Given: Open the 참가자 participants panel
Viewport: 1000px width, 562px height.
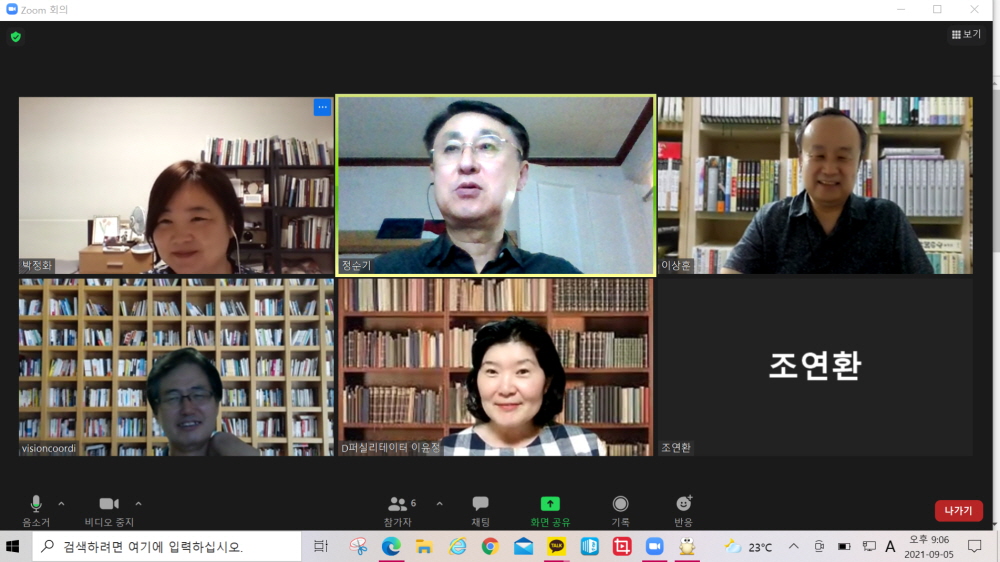Looking at the screenshot, I should pyautogui.click(x=400, y=509).
